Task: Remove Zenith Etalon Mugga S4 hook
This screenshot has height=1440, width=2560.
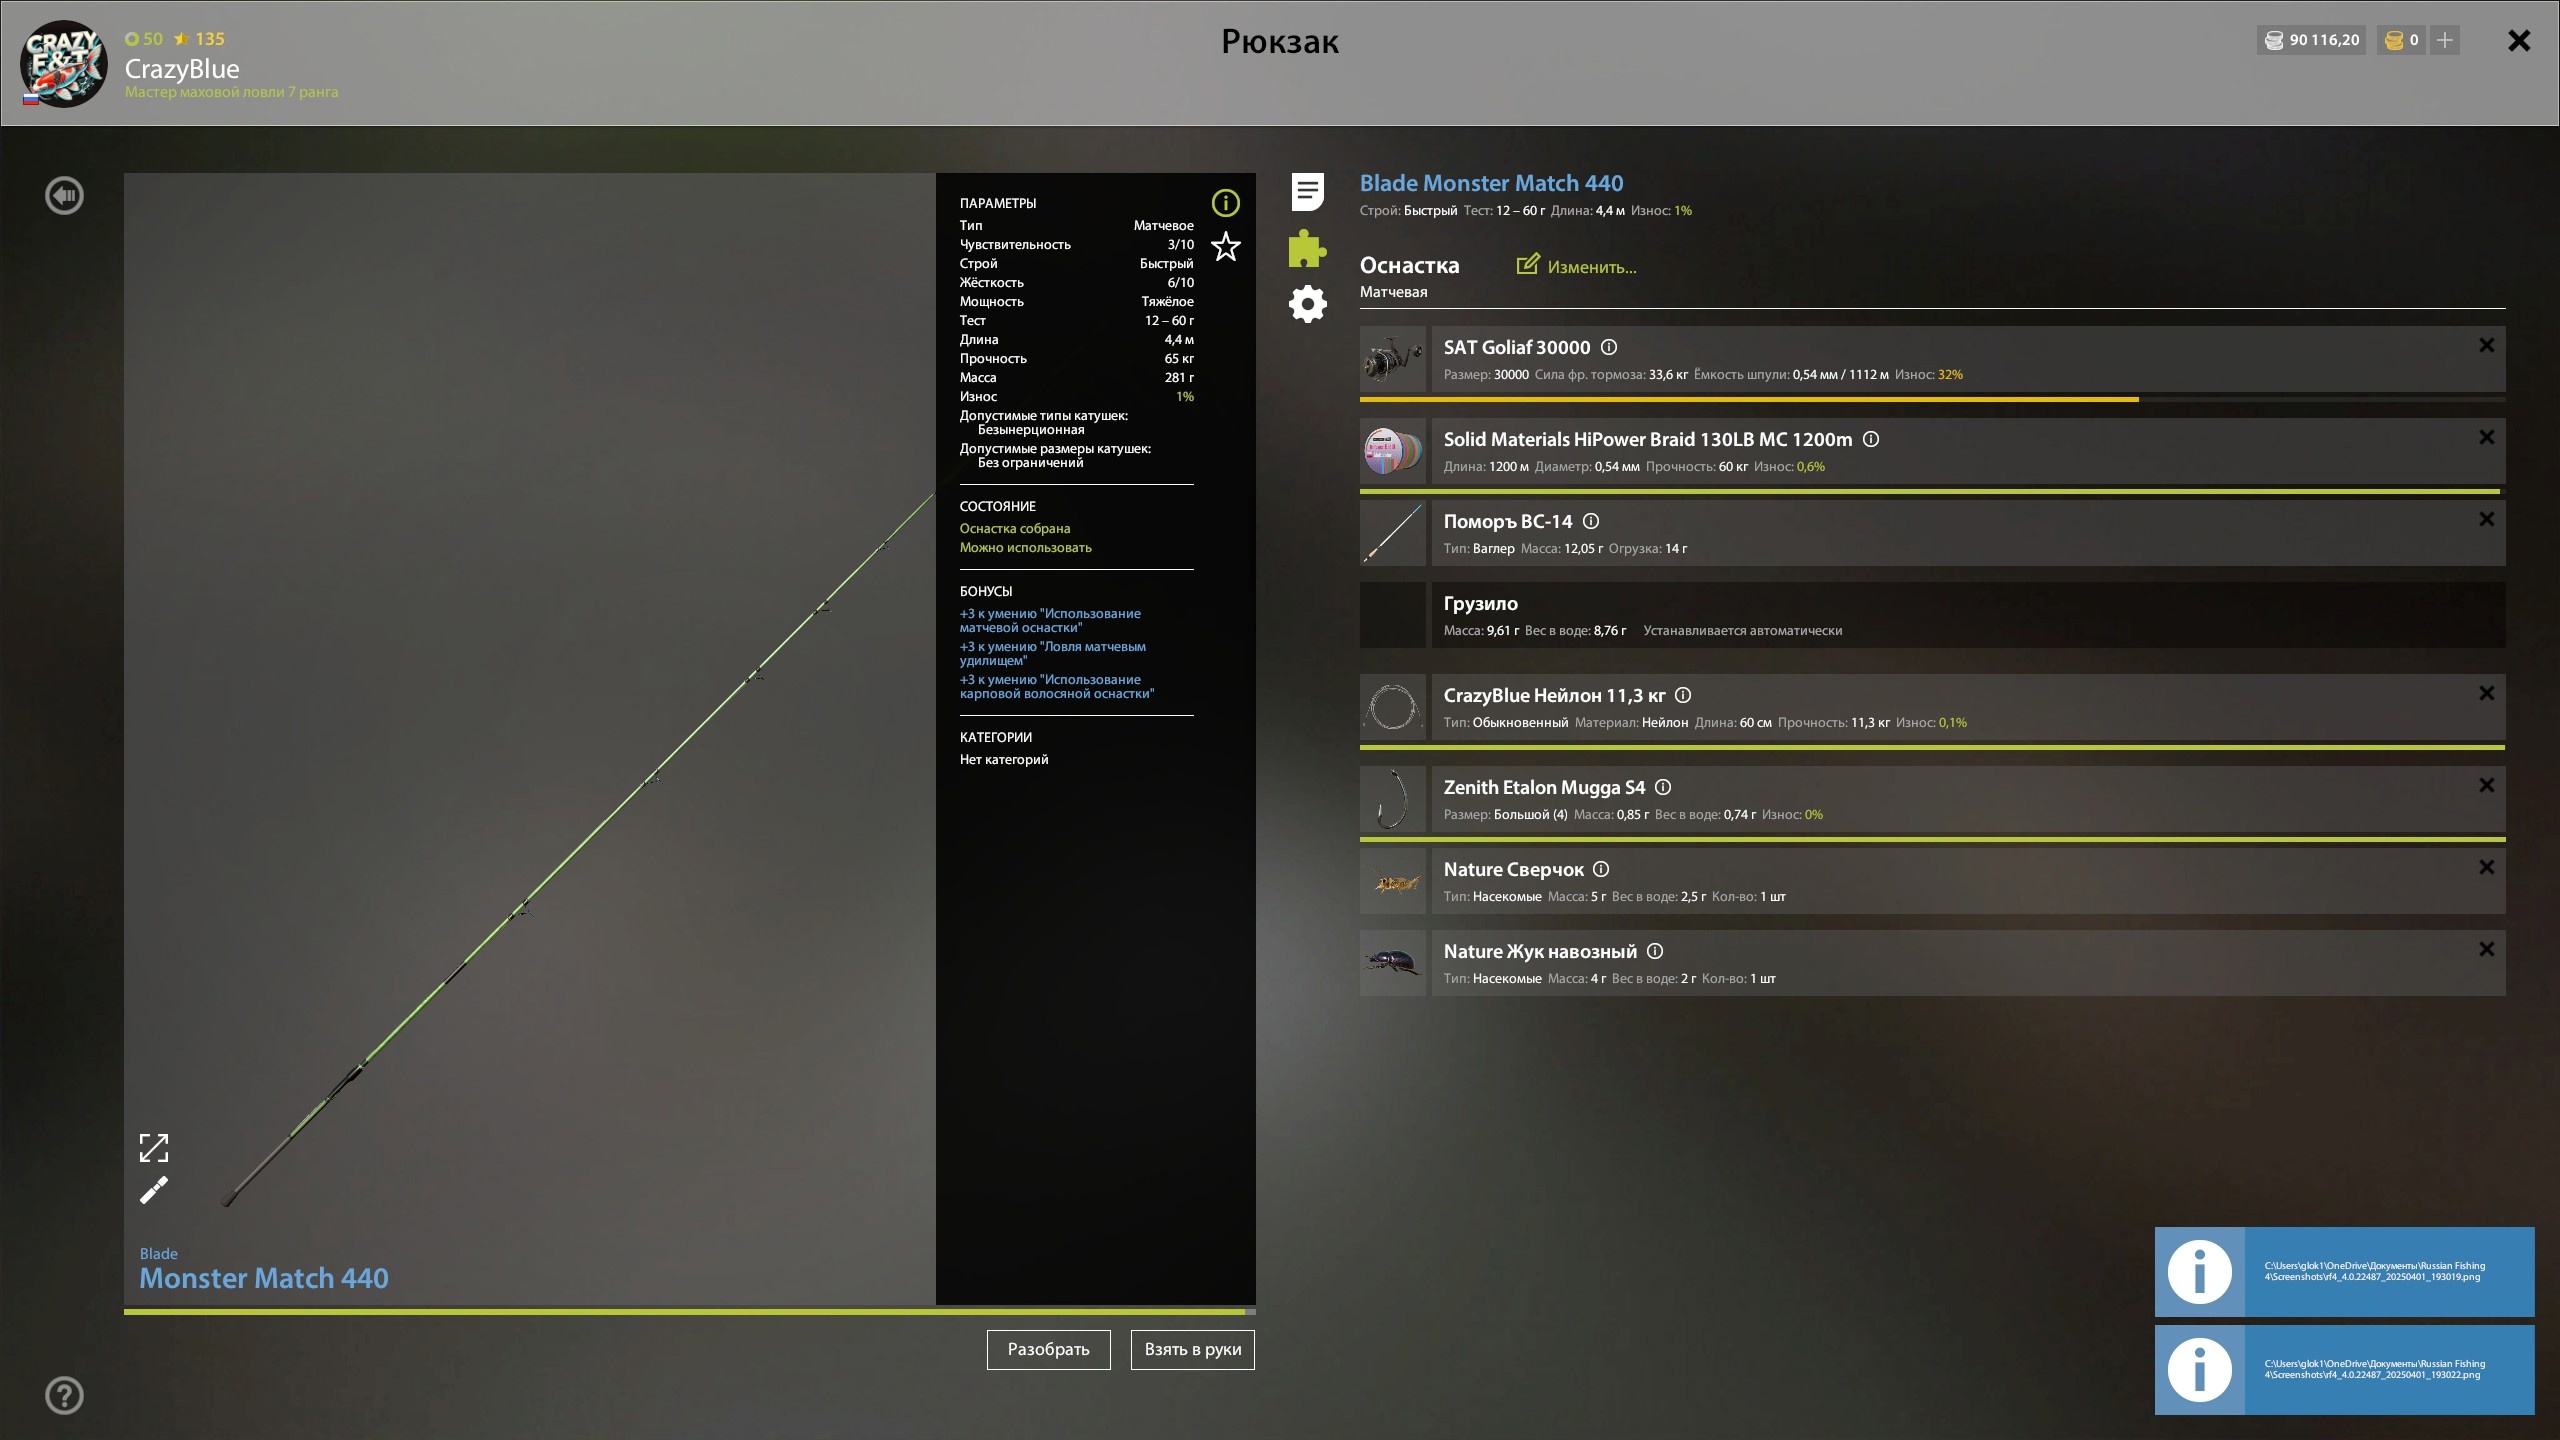Action: [2487, 785]
